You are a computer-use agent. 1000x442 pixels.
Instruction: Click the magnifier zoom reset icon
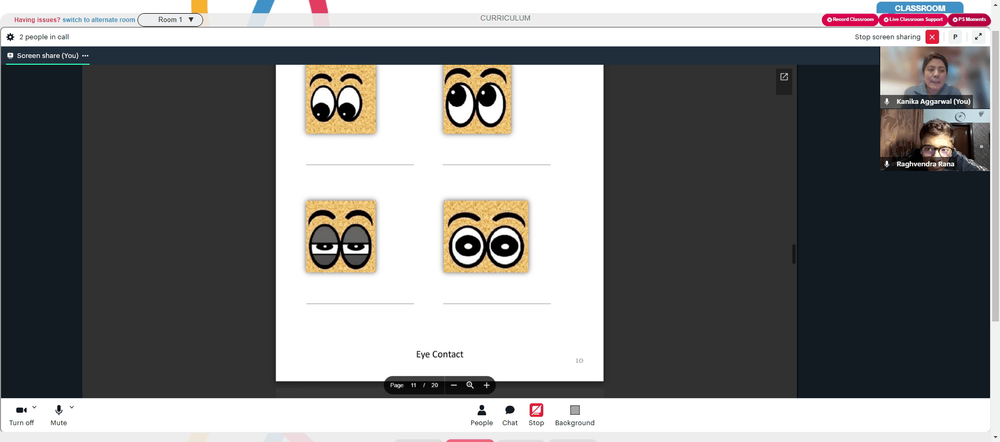click(470, 385)
